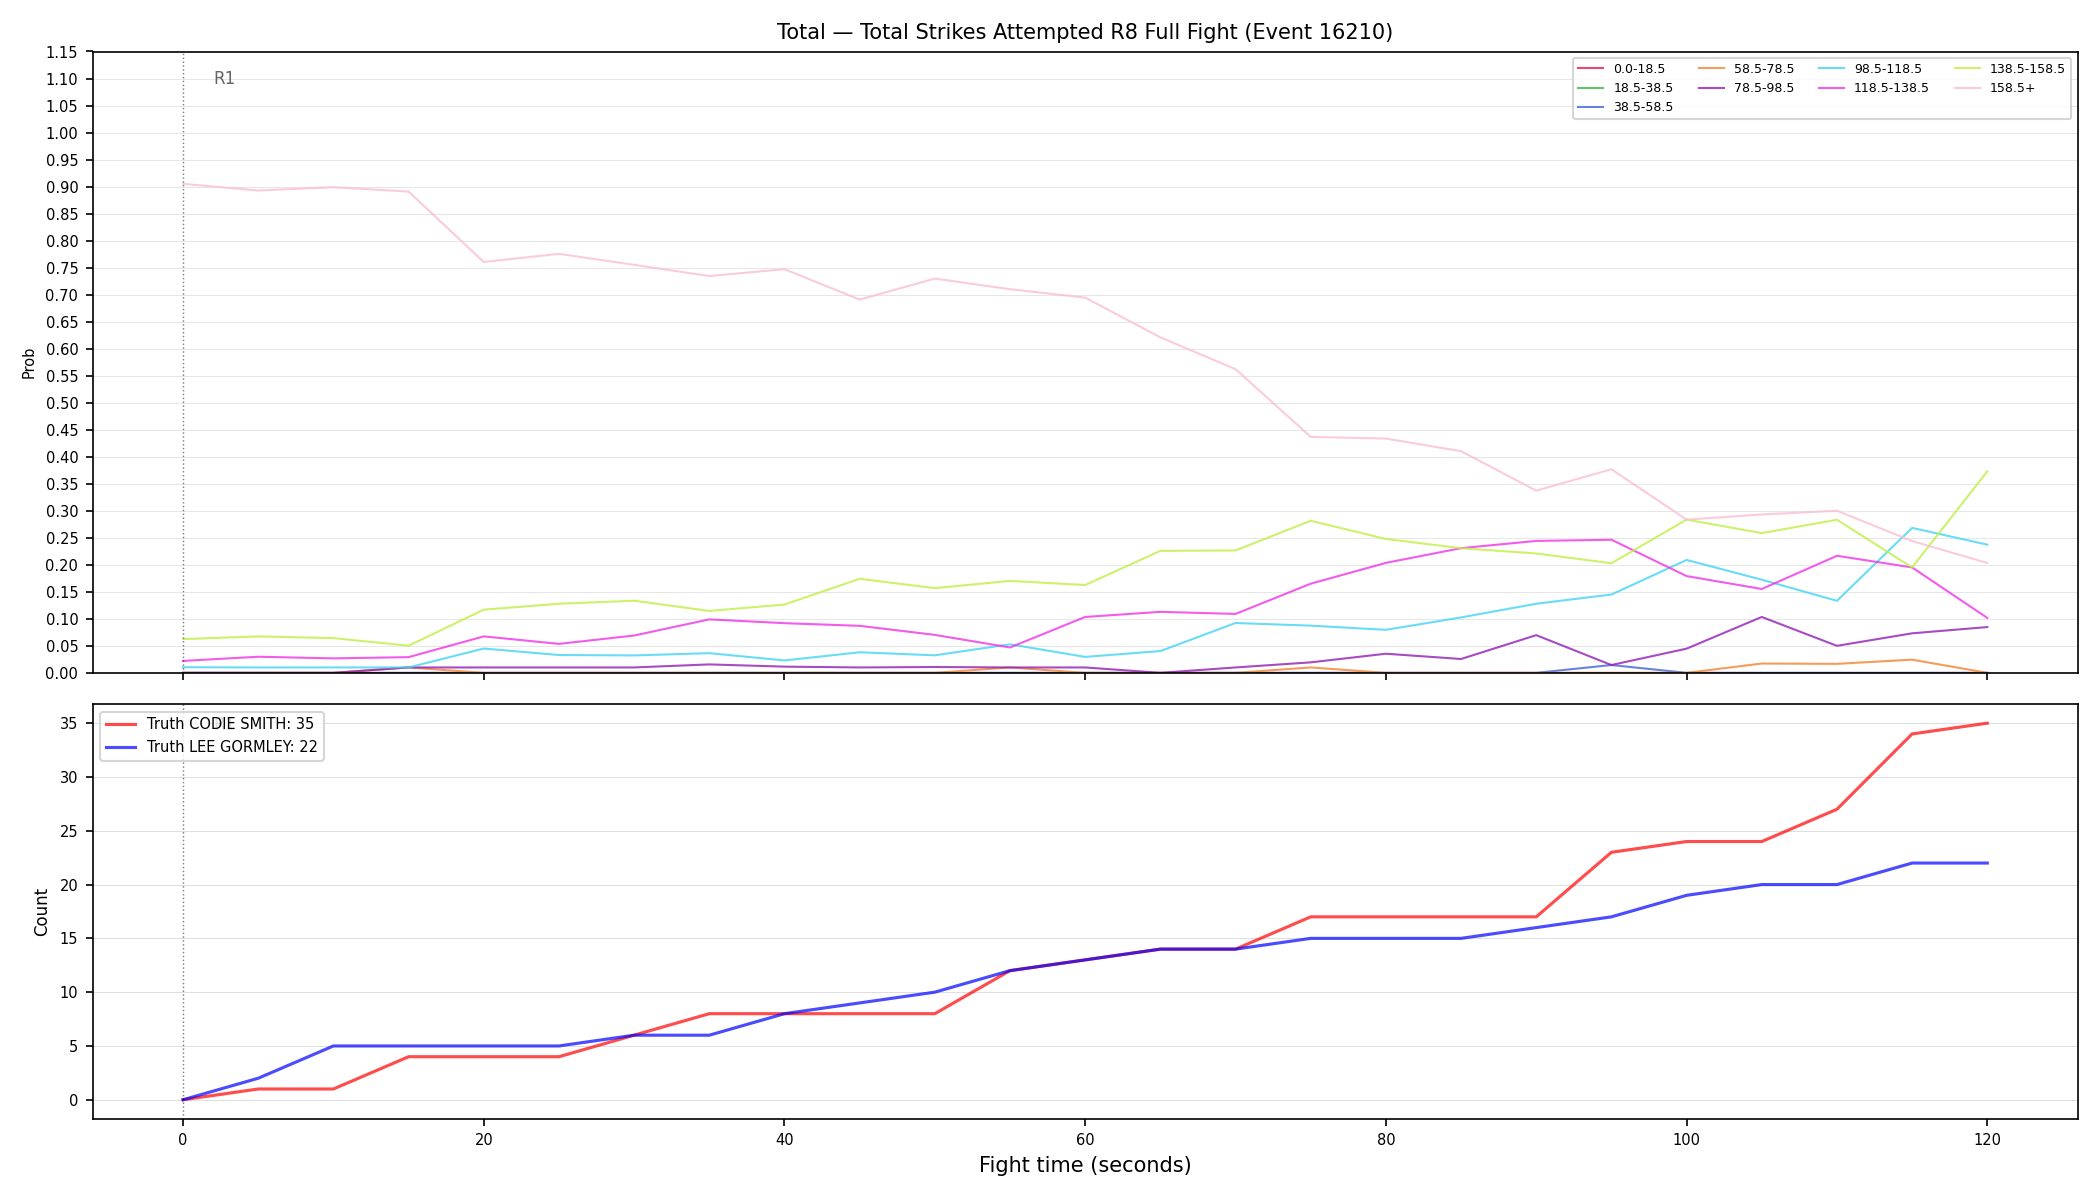Screen dimensions: 2100x1200
Task: Click the Truth CODIE SMITH: 35 legend text
Action: 230,724
